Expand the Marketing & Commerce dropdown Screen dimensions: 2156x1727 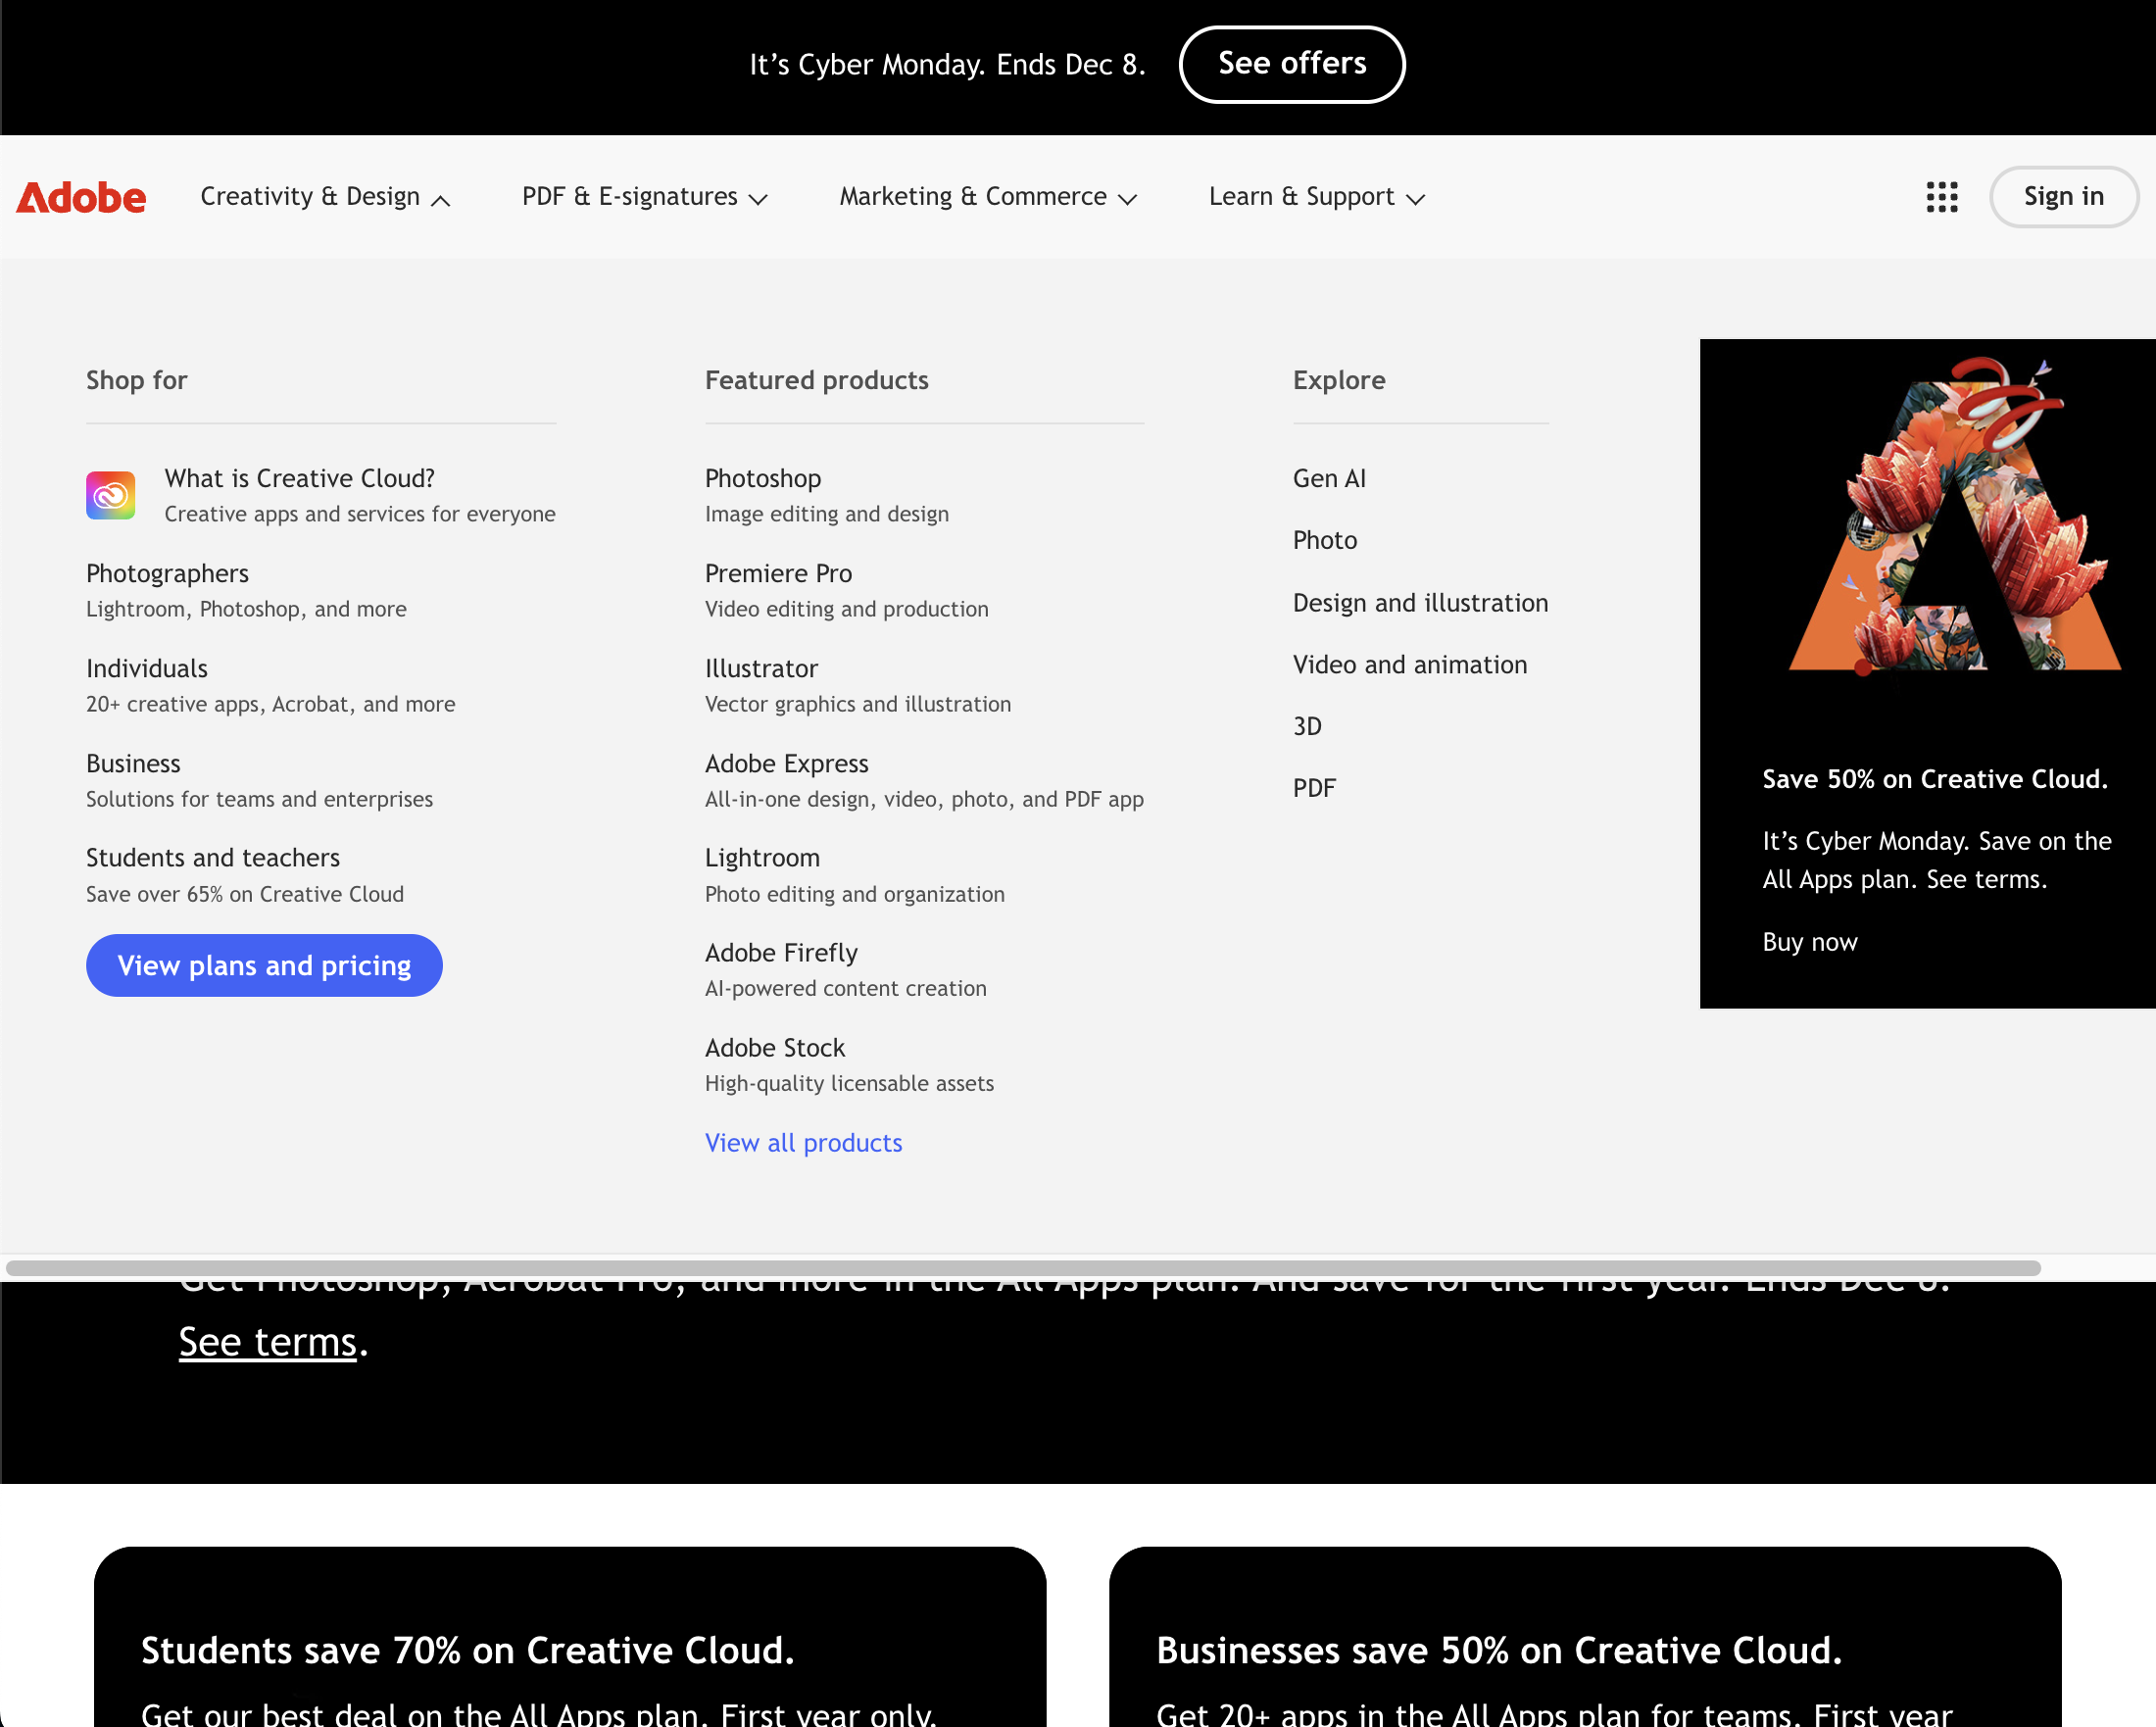point(988,197)
